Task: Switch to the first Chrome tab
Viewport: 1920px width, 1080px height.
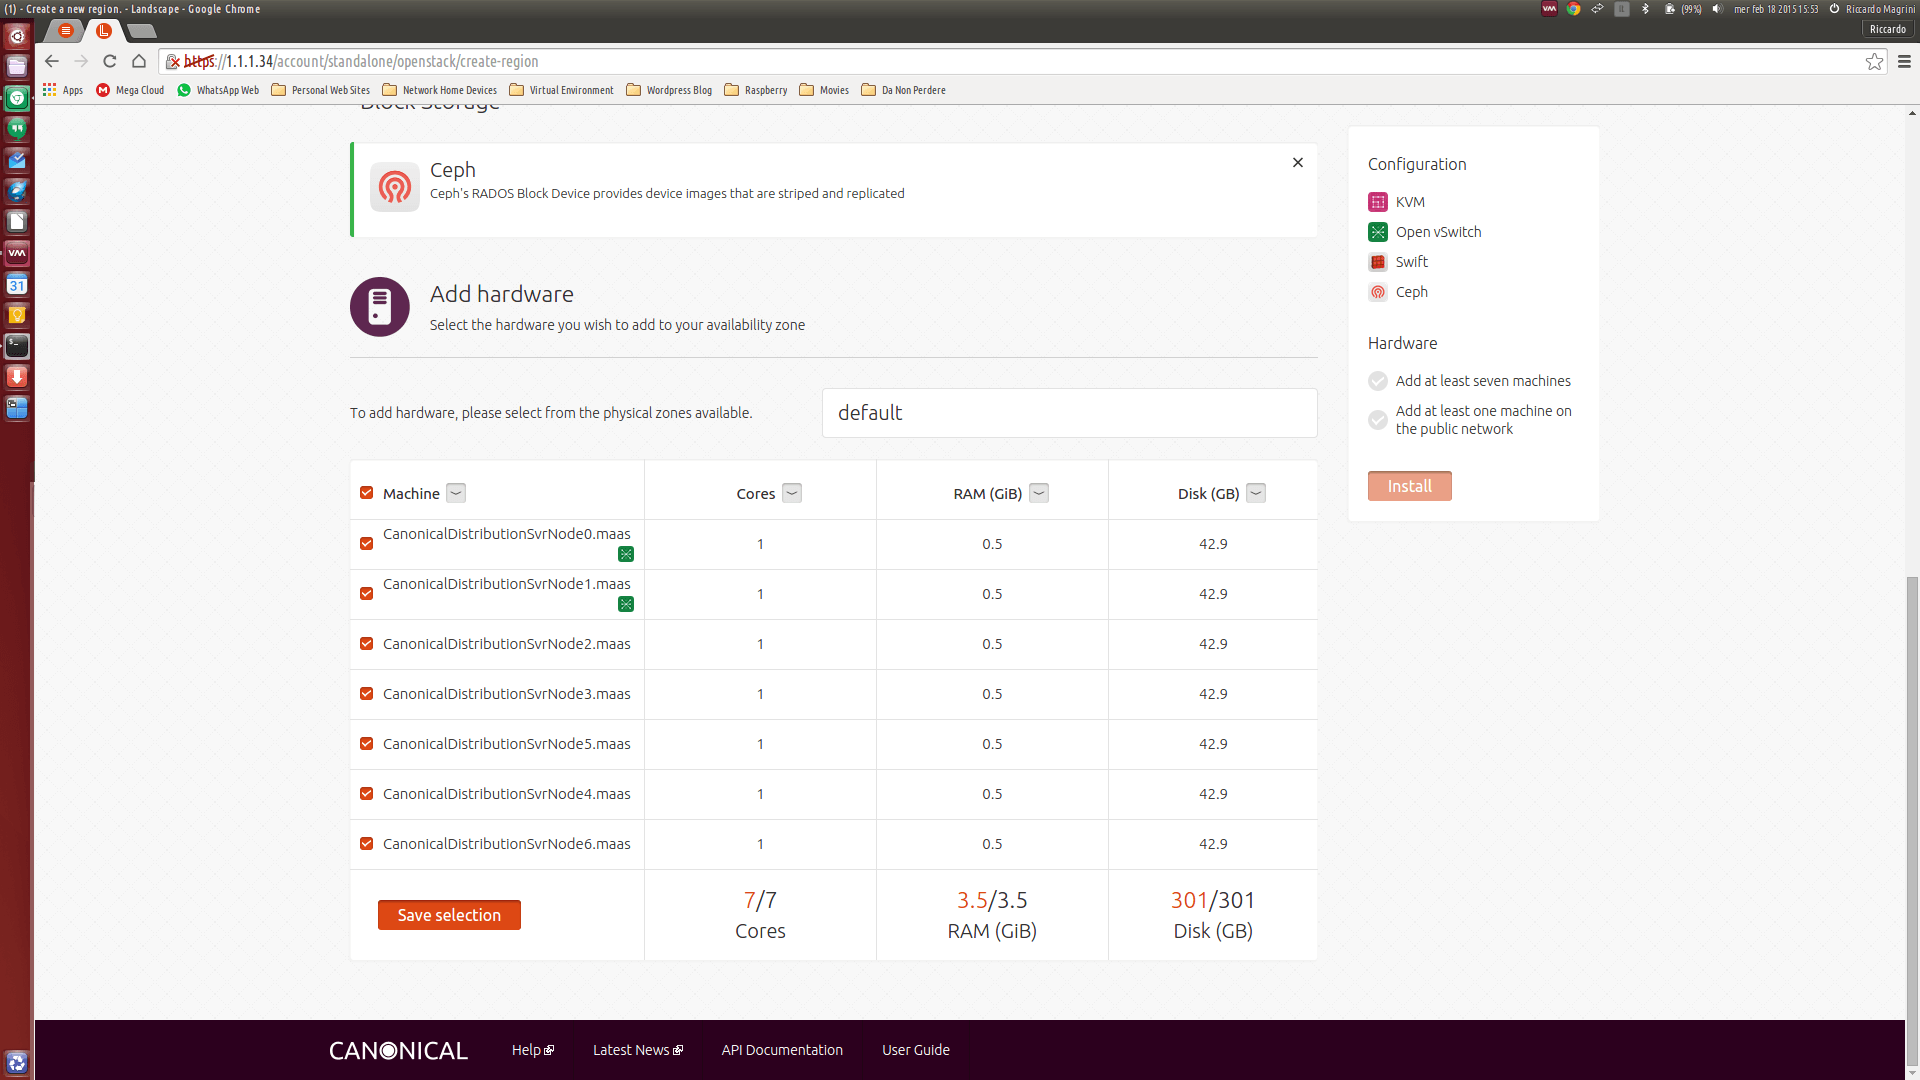Action: coord(65,31)
